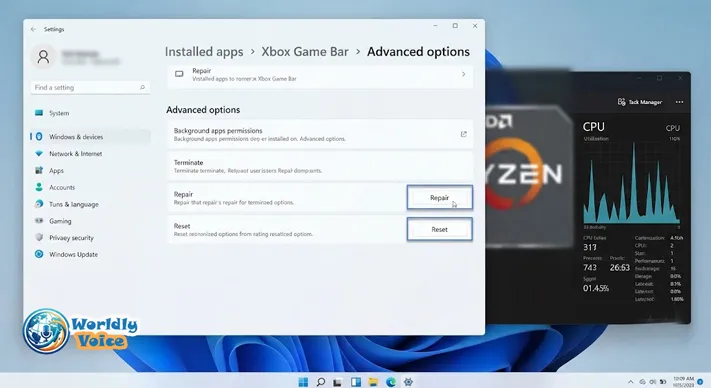
Task: Click the Repair button
Action: coord(439,198)
